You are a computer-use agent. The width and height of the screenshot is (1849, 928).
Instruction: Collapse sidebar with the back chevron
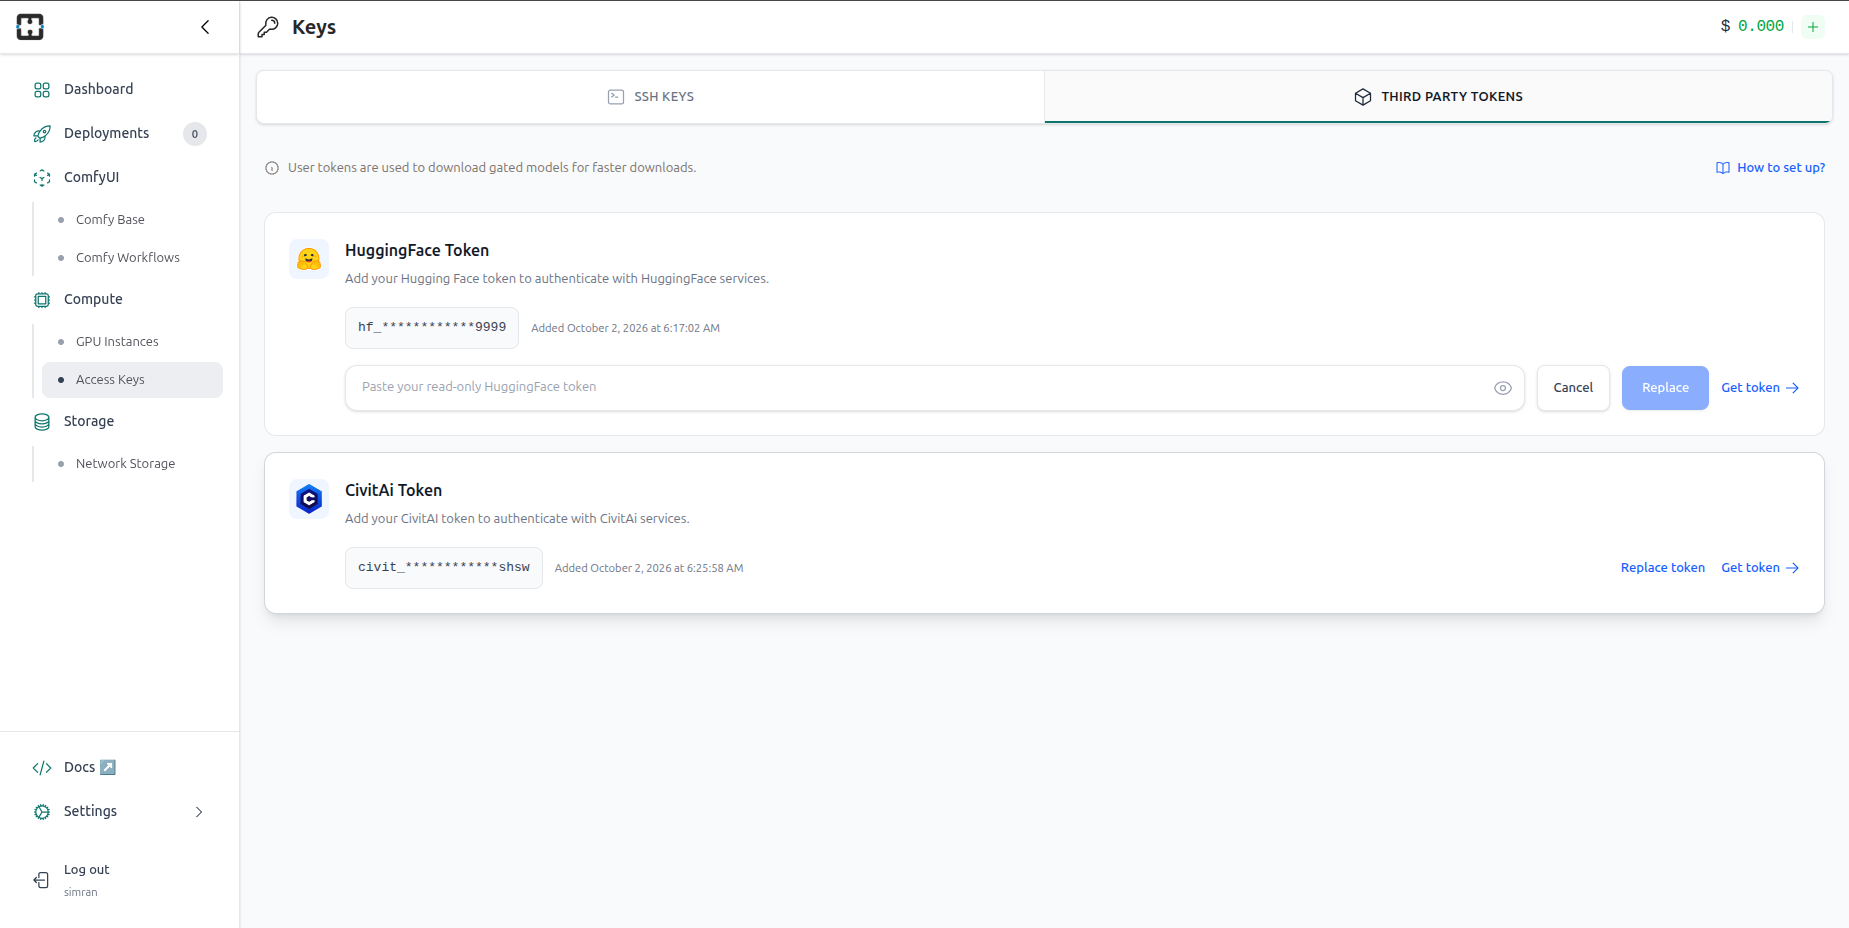pyautogui.click(x=205, y=27)
